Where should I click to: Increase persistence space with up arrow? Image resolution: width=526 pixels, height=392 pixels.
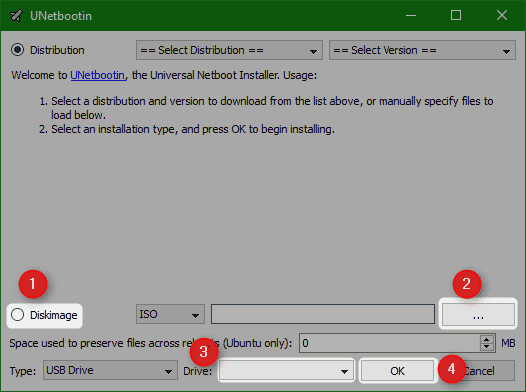tap(486, 339)
